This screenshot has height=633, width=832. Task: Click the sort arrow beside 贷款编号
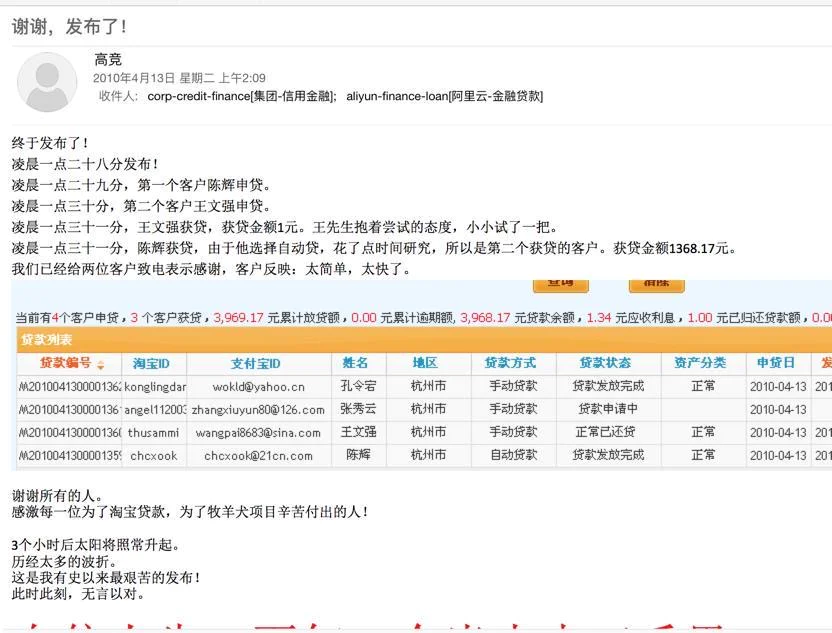point(101,364)
